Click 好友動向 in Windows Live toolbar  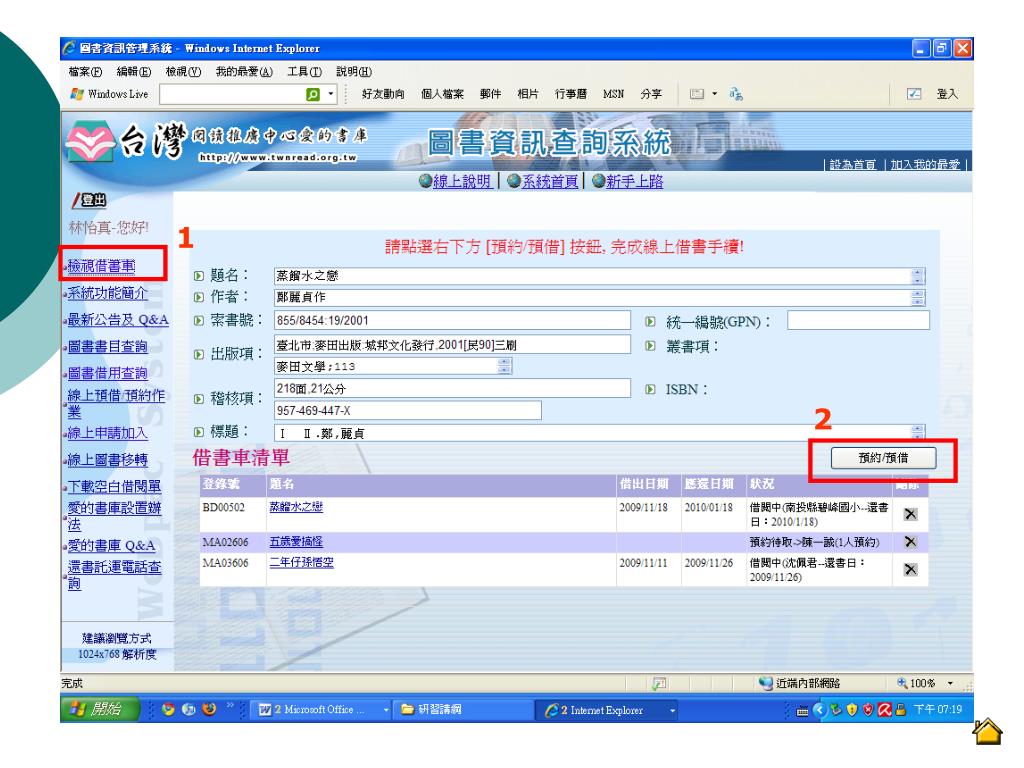coord(383,94)
